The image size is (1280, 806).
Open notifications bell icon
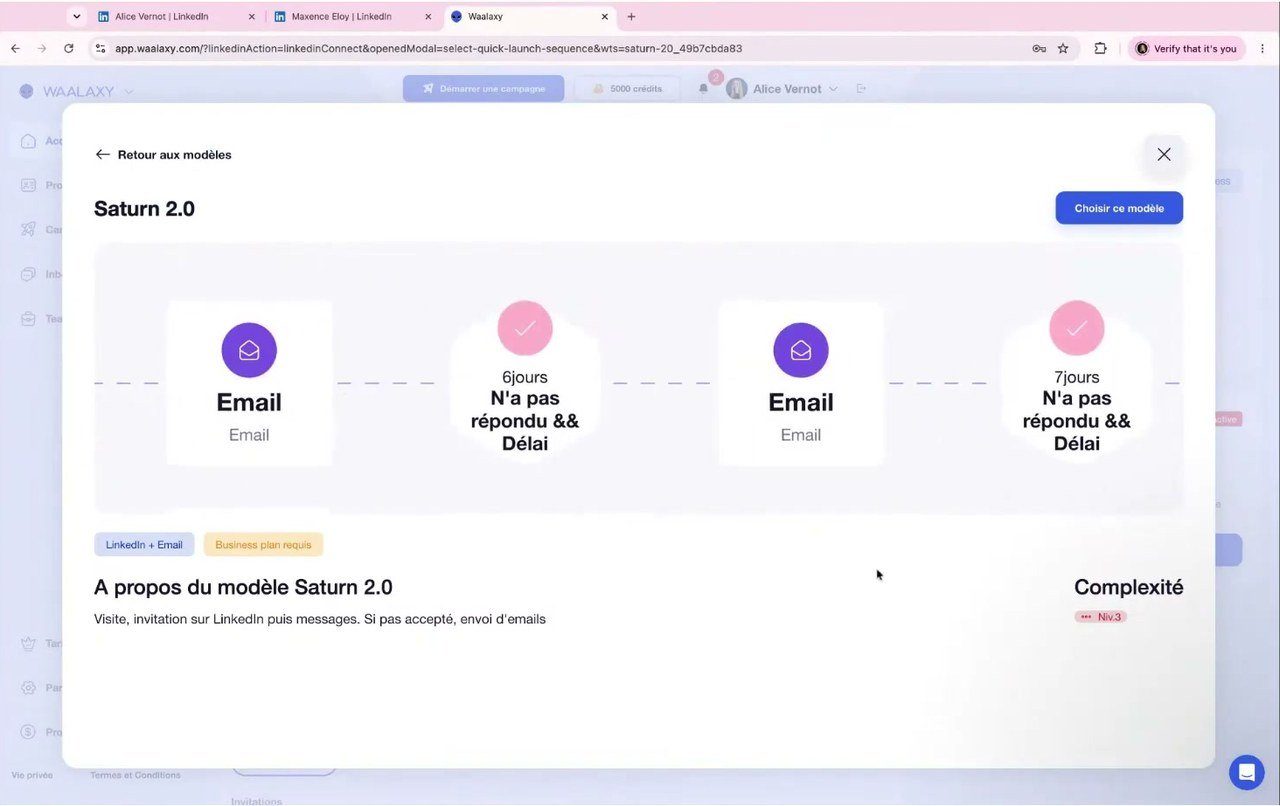pyautogui.click(x=703, y=89)
